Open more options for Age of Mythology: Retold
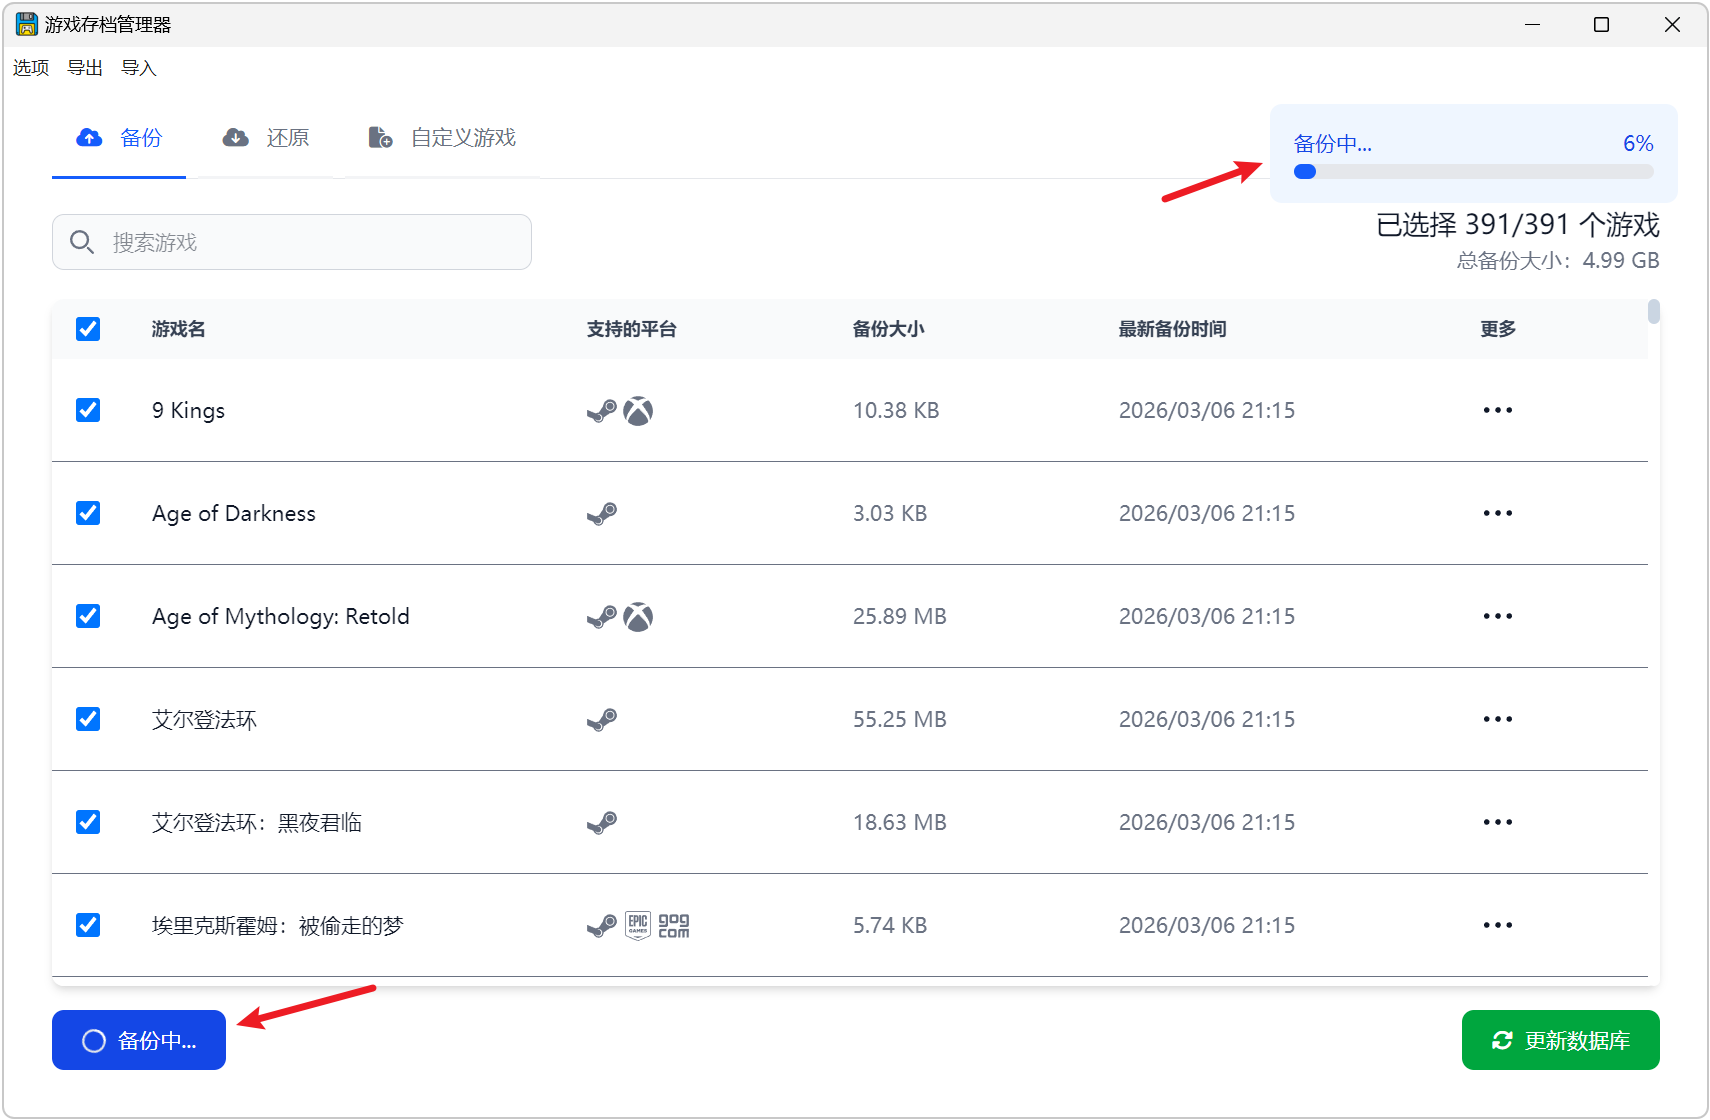Image resolution: width=1710 pixels, height=1120 pixels. point(1498,616)
